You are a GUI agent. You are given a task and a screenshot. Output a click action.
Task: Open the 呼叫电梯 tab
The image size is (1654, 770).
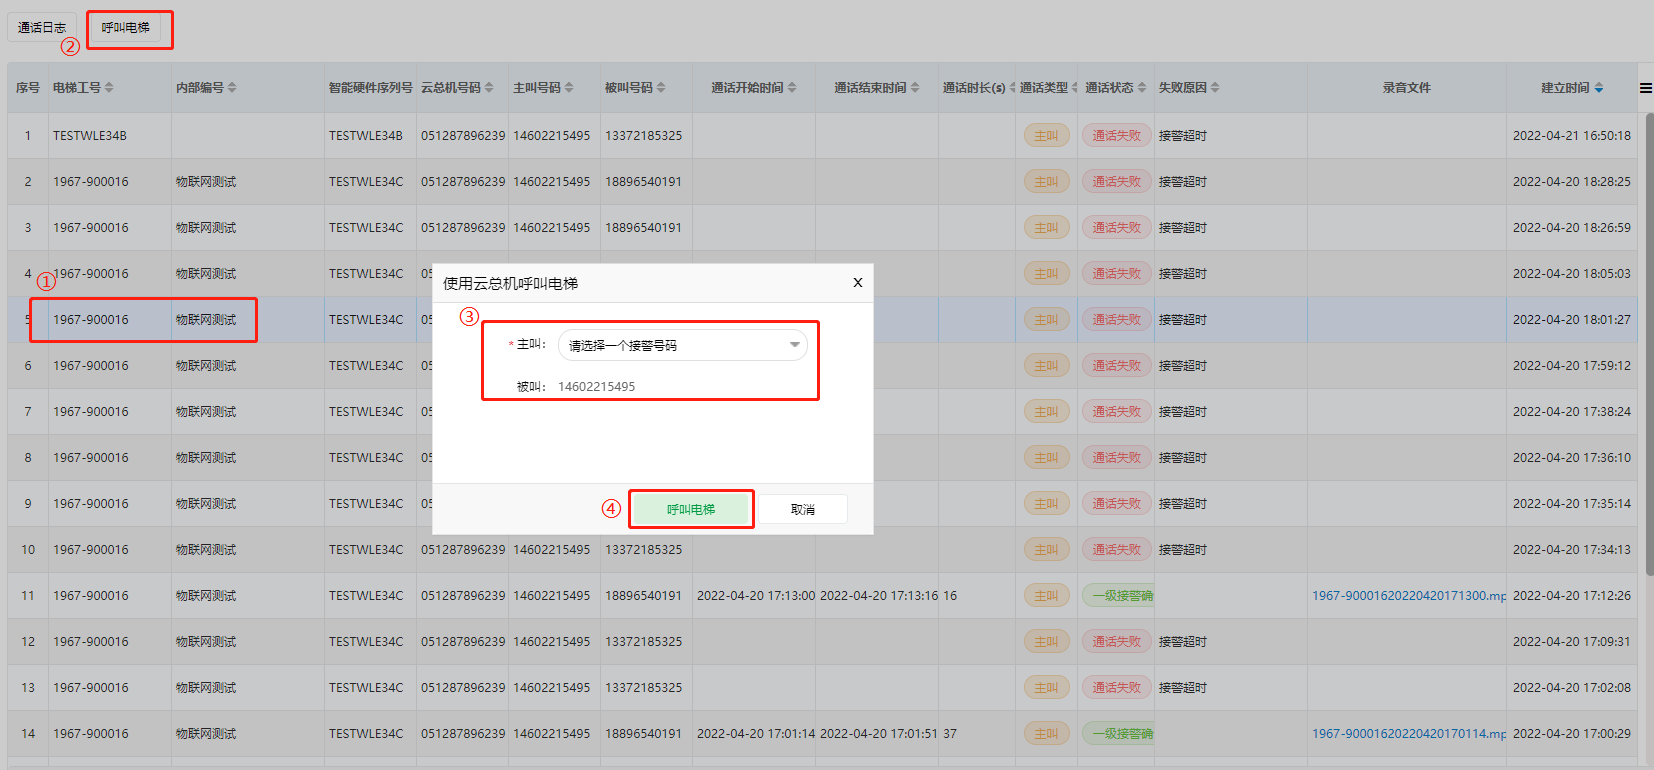[x=126, y=28]
